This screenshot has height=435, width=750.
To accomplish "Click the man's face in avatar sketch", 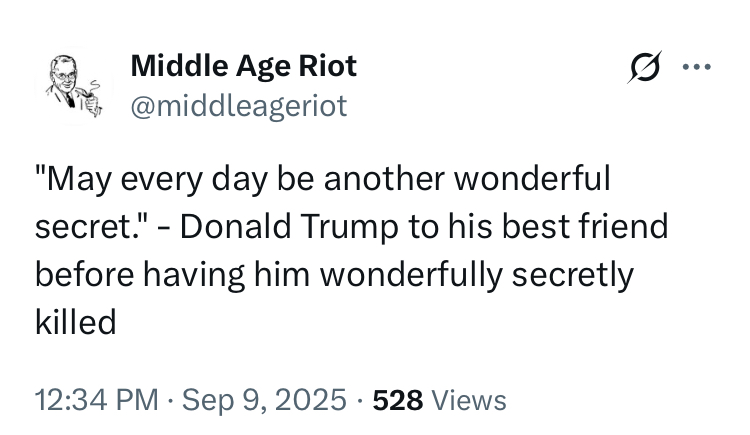I will coord(65,74).
